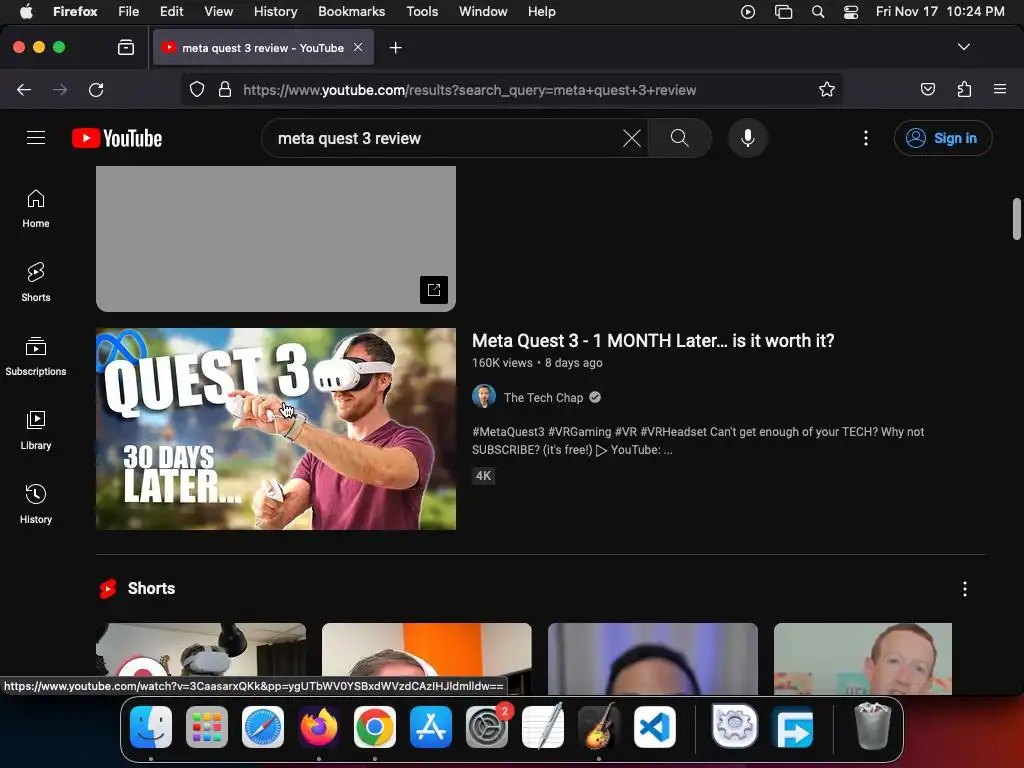Viewport: 1024px width, 768px height.
Task: Open Firefox application menu
Action: click(x=1000, y=89)
